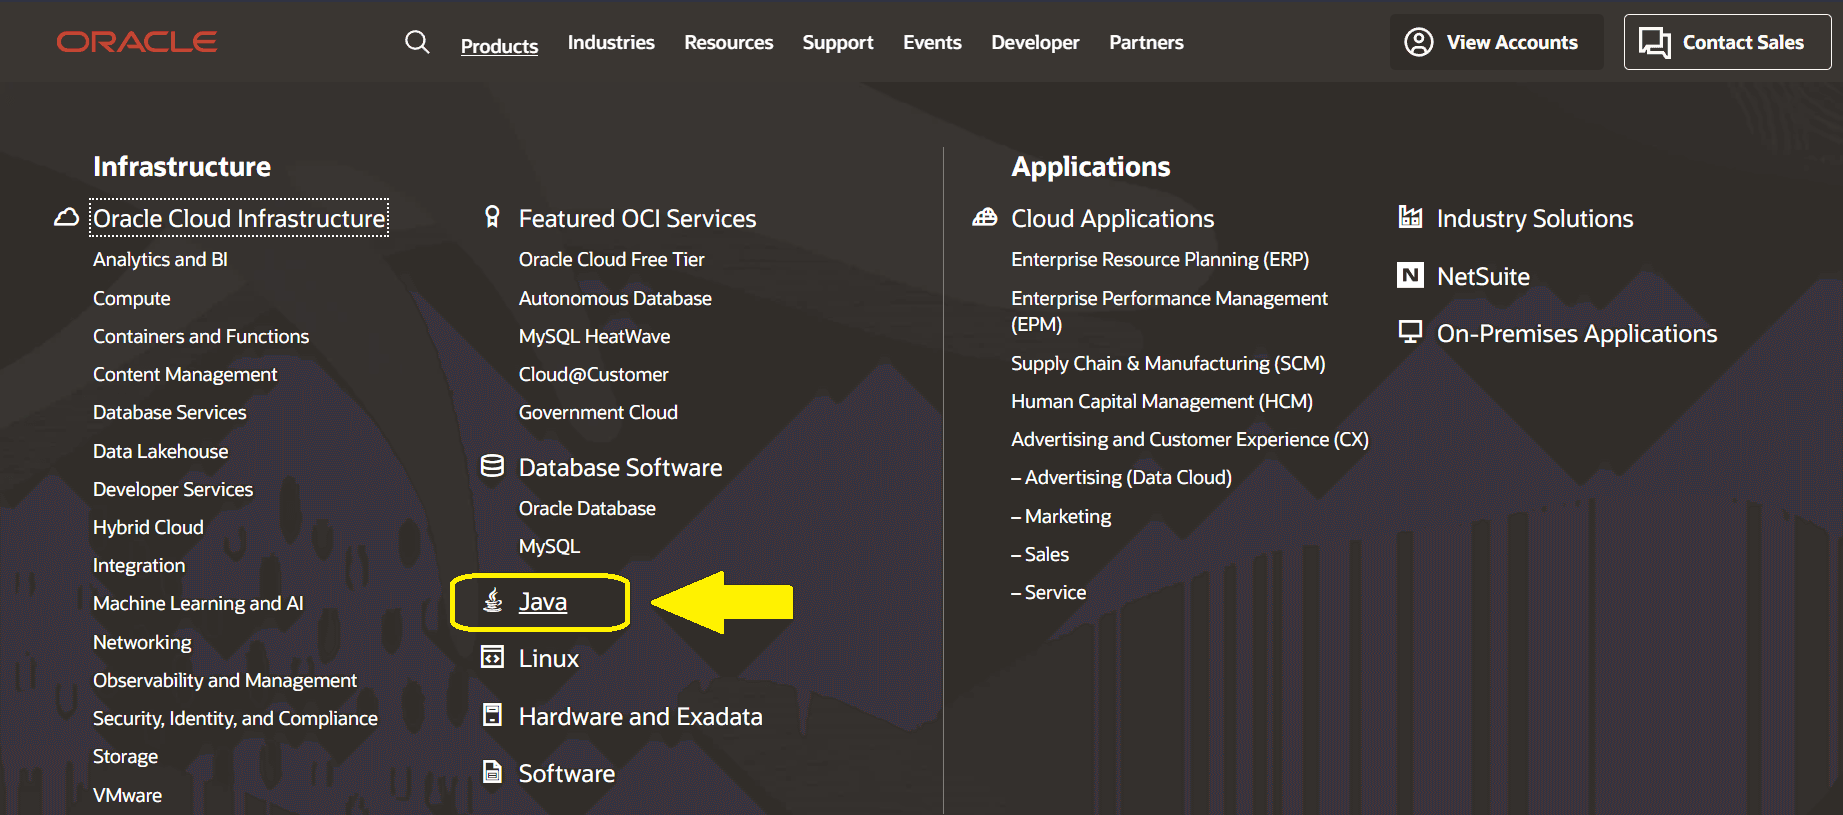Click the database icon beside Database Software
The height and width of the screenshot is (815, 1843).
(492, 466)
